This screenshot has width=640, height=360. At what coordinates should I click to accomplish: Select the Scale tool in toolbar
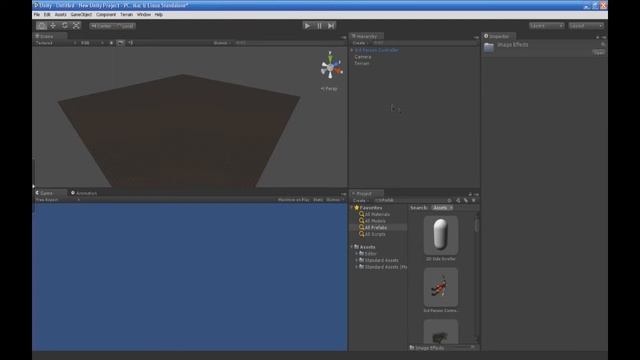(76, 25)
